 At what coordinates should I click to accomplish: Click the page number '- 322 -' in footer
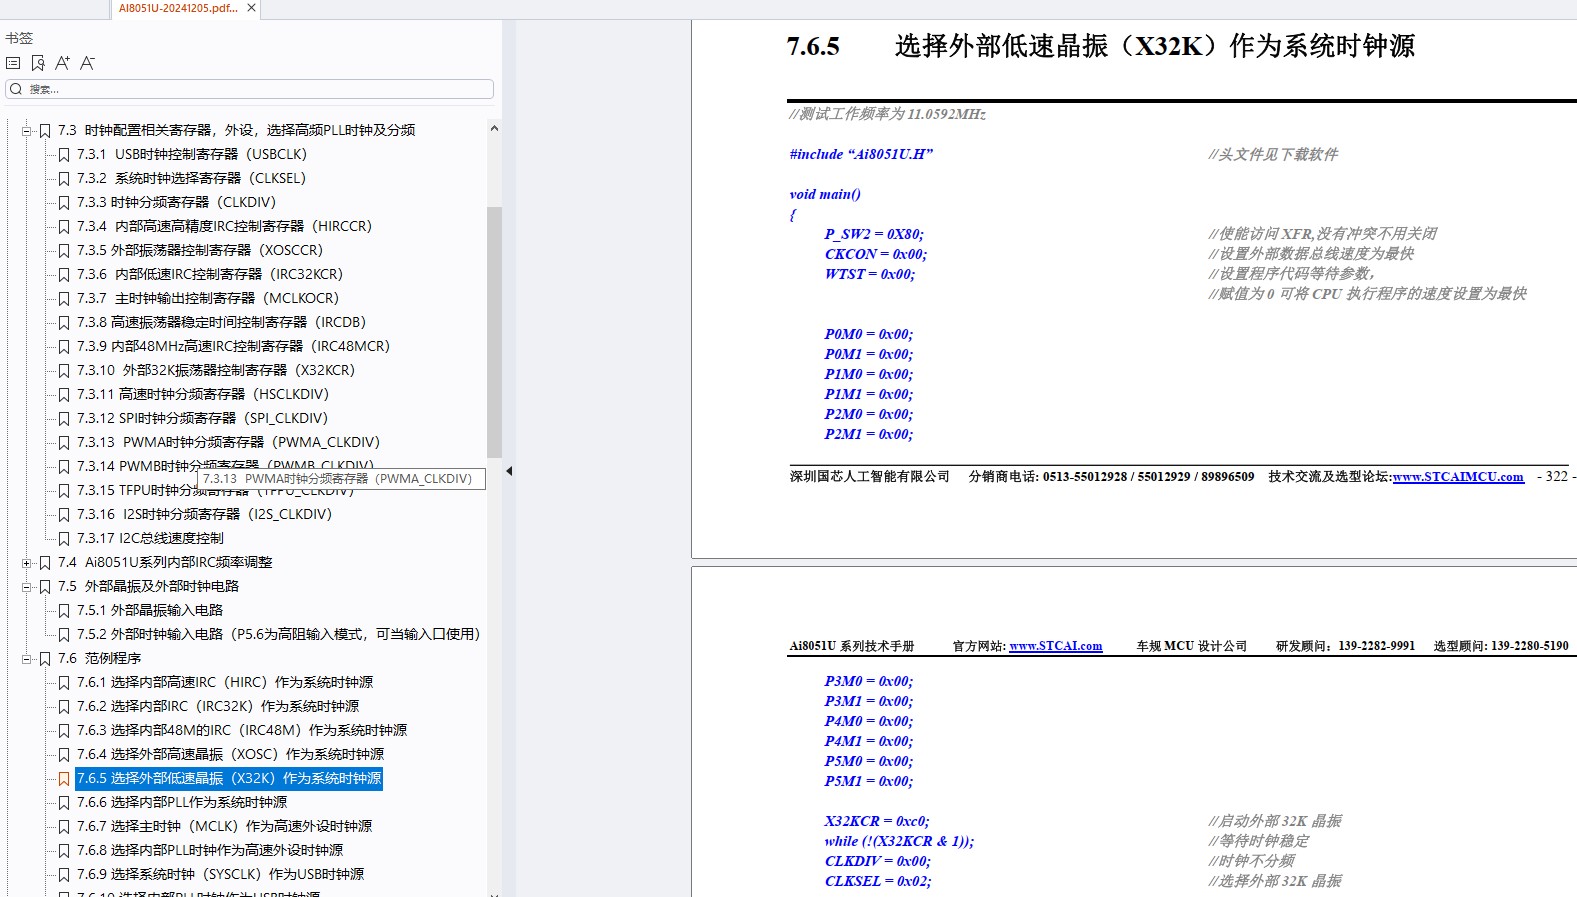pos(1556,476)
